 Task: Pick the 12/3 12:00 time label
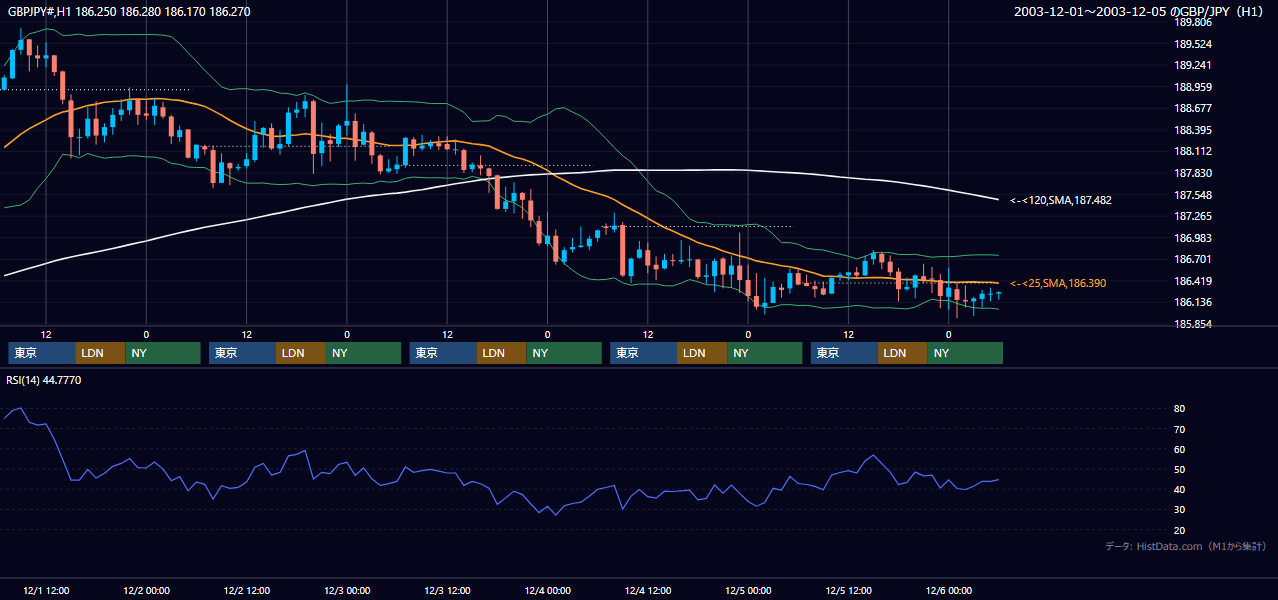(x=448, y=591)
